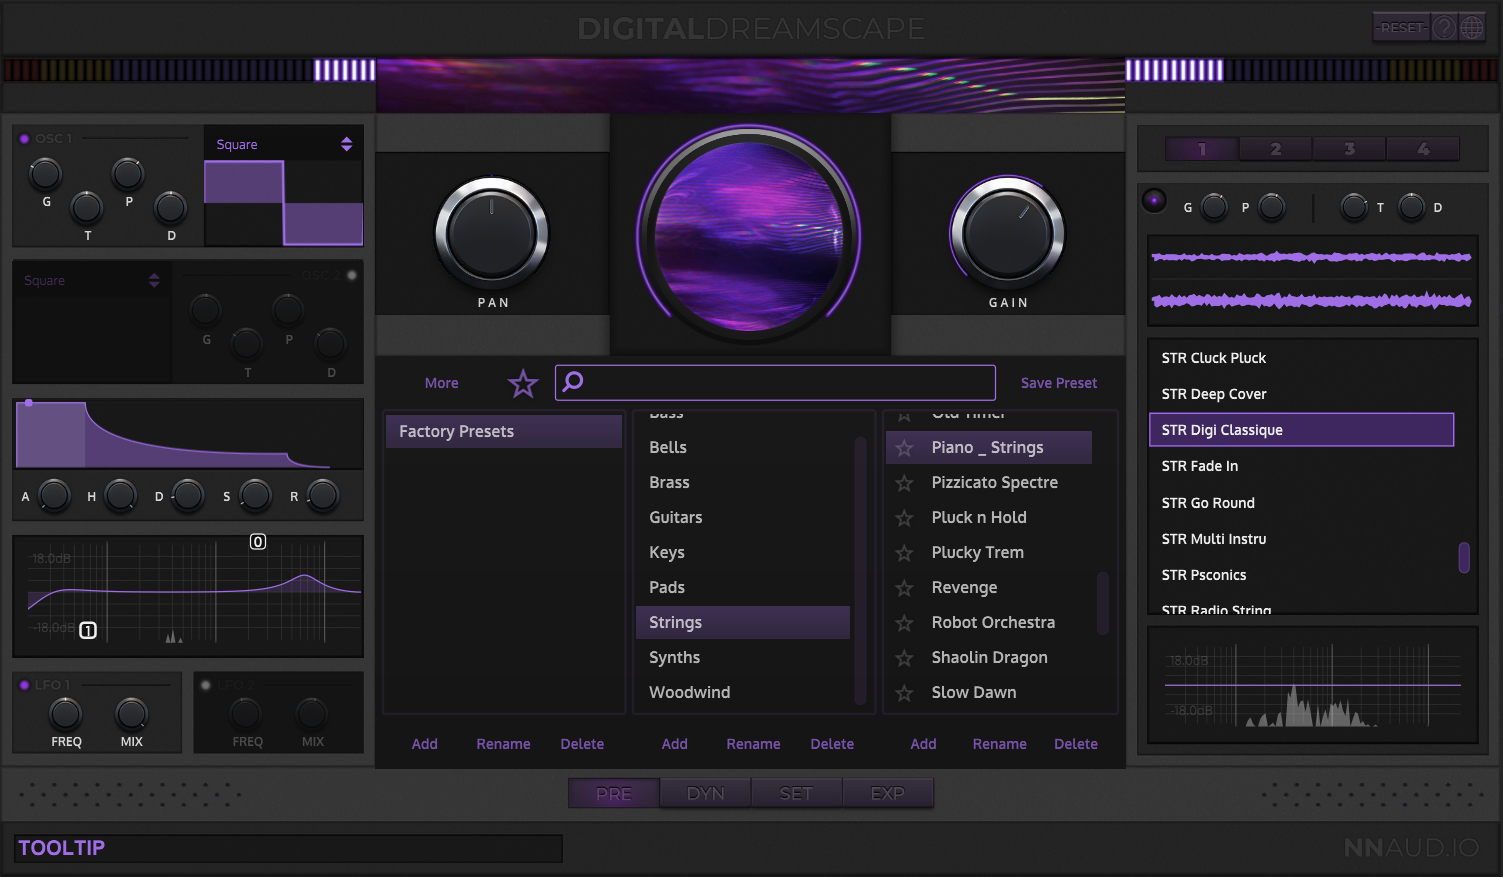Click the More button
The width and height of the screenshot is (1503, 877).
click(442, 383)
